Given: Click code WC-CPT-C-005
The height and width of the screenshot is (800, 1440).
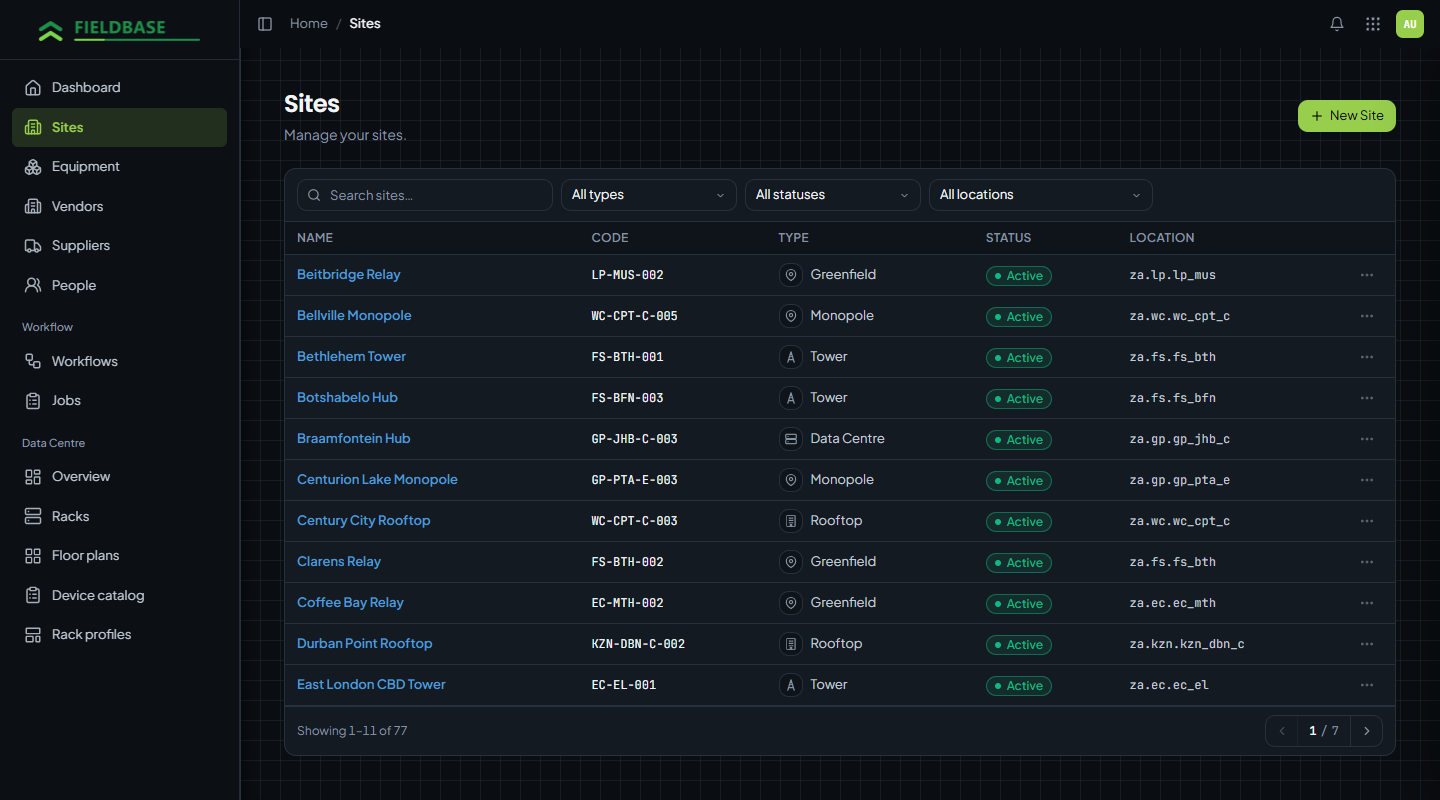Looking at the screenshot, I should (x=635, y=316).
